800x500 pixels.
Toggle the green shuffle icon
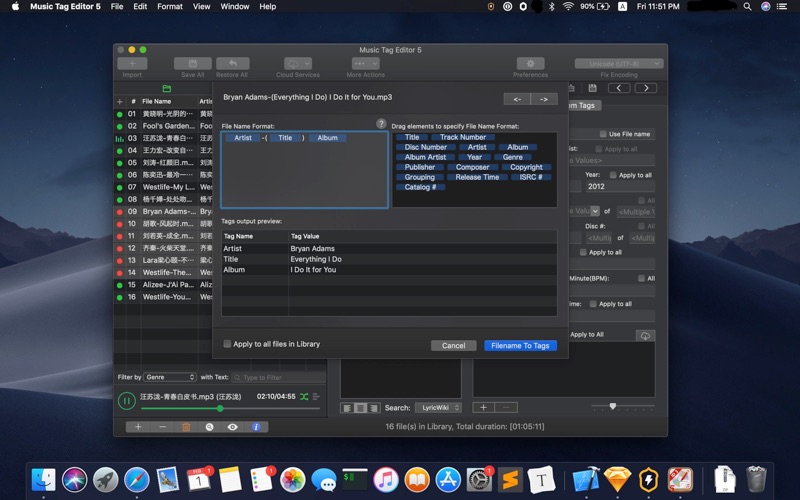(x=304, y=397)
